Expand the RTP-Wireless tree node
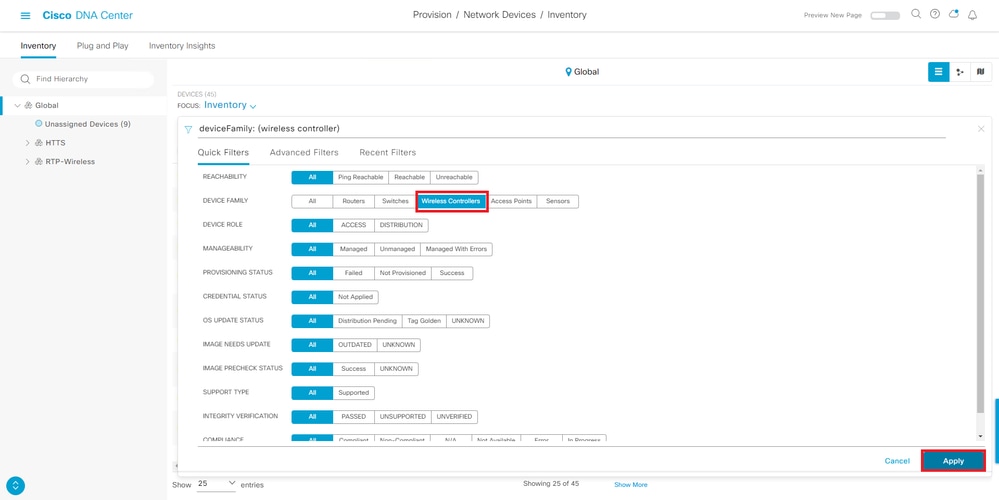 (x=27, y=162)
